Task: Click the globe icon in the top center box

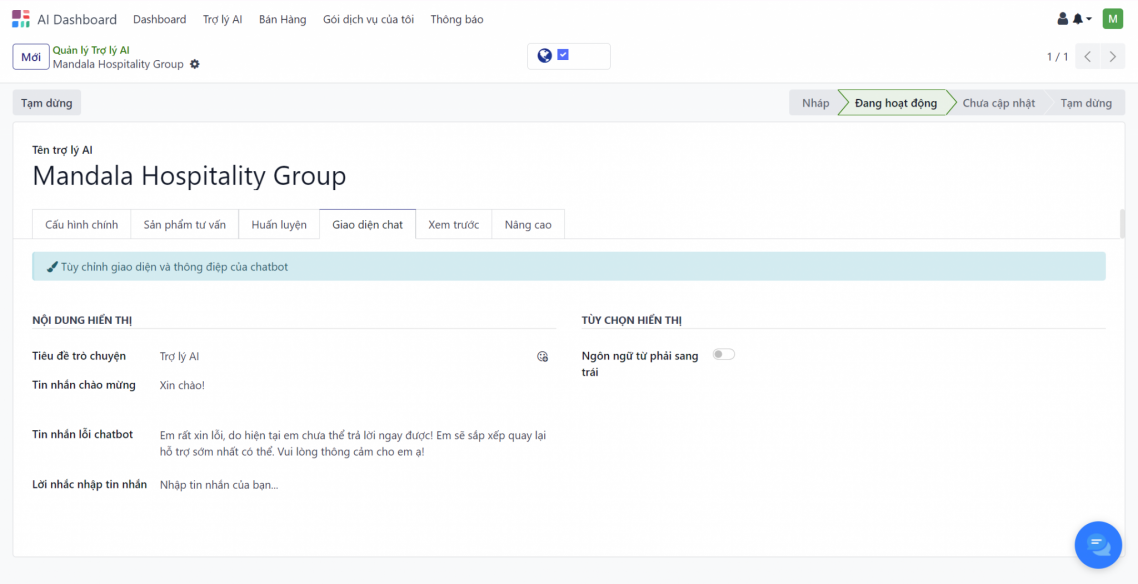Action: coord(544,56)
